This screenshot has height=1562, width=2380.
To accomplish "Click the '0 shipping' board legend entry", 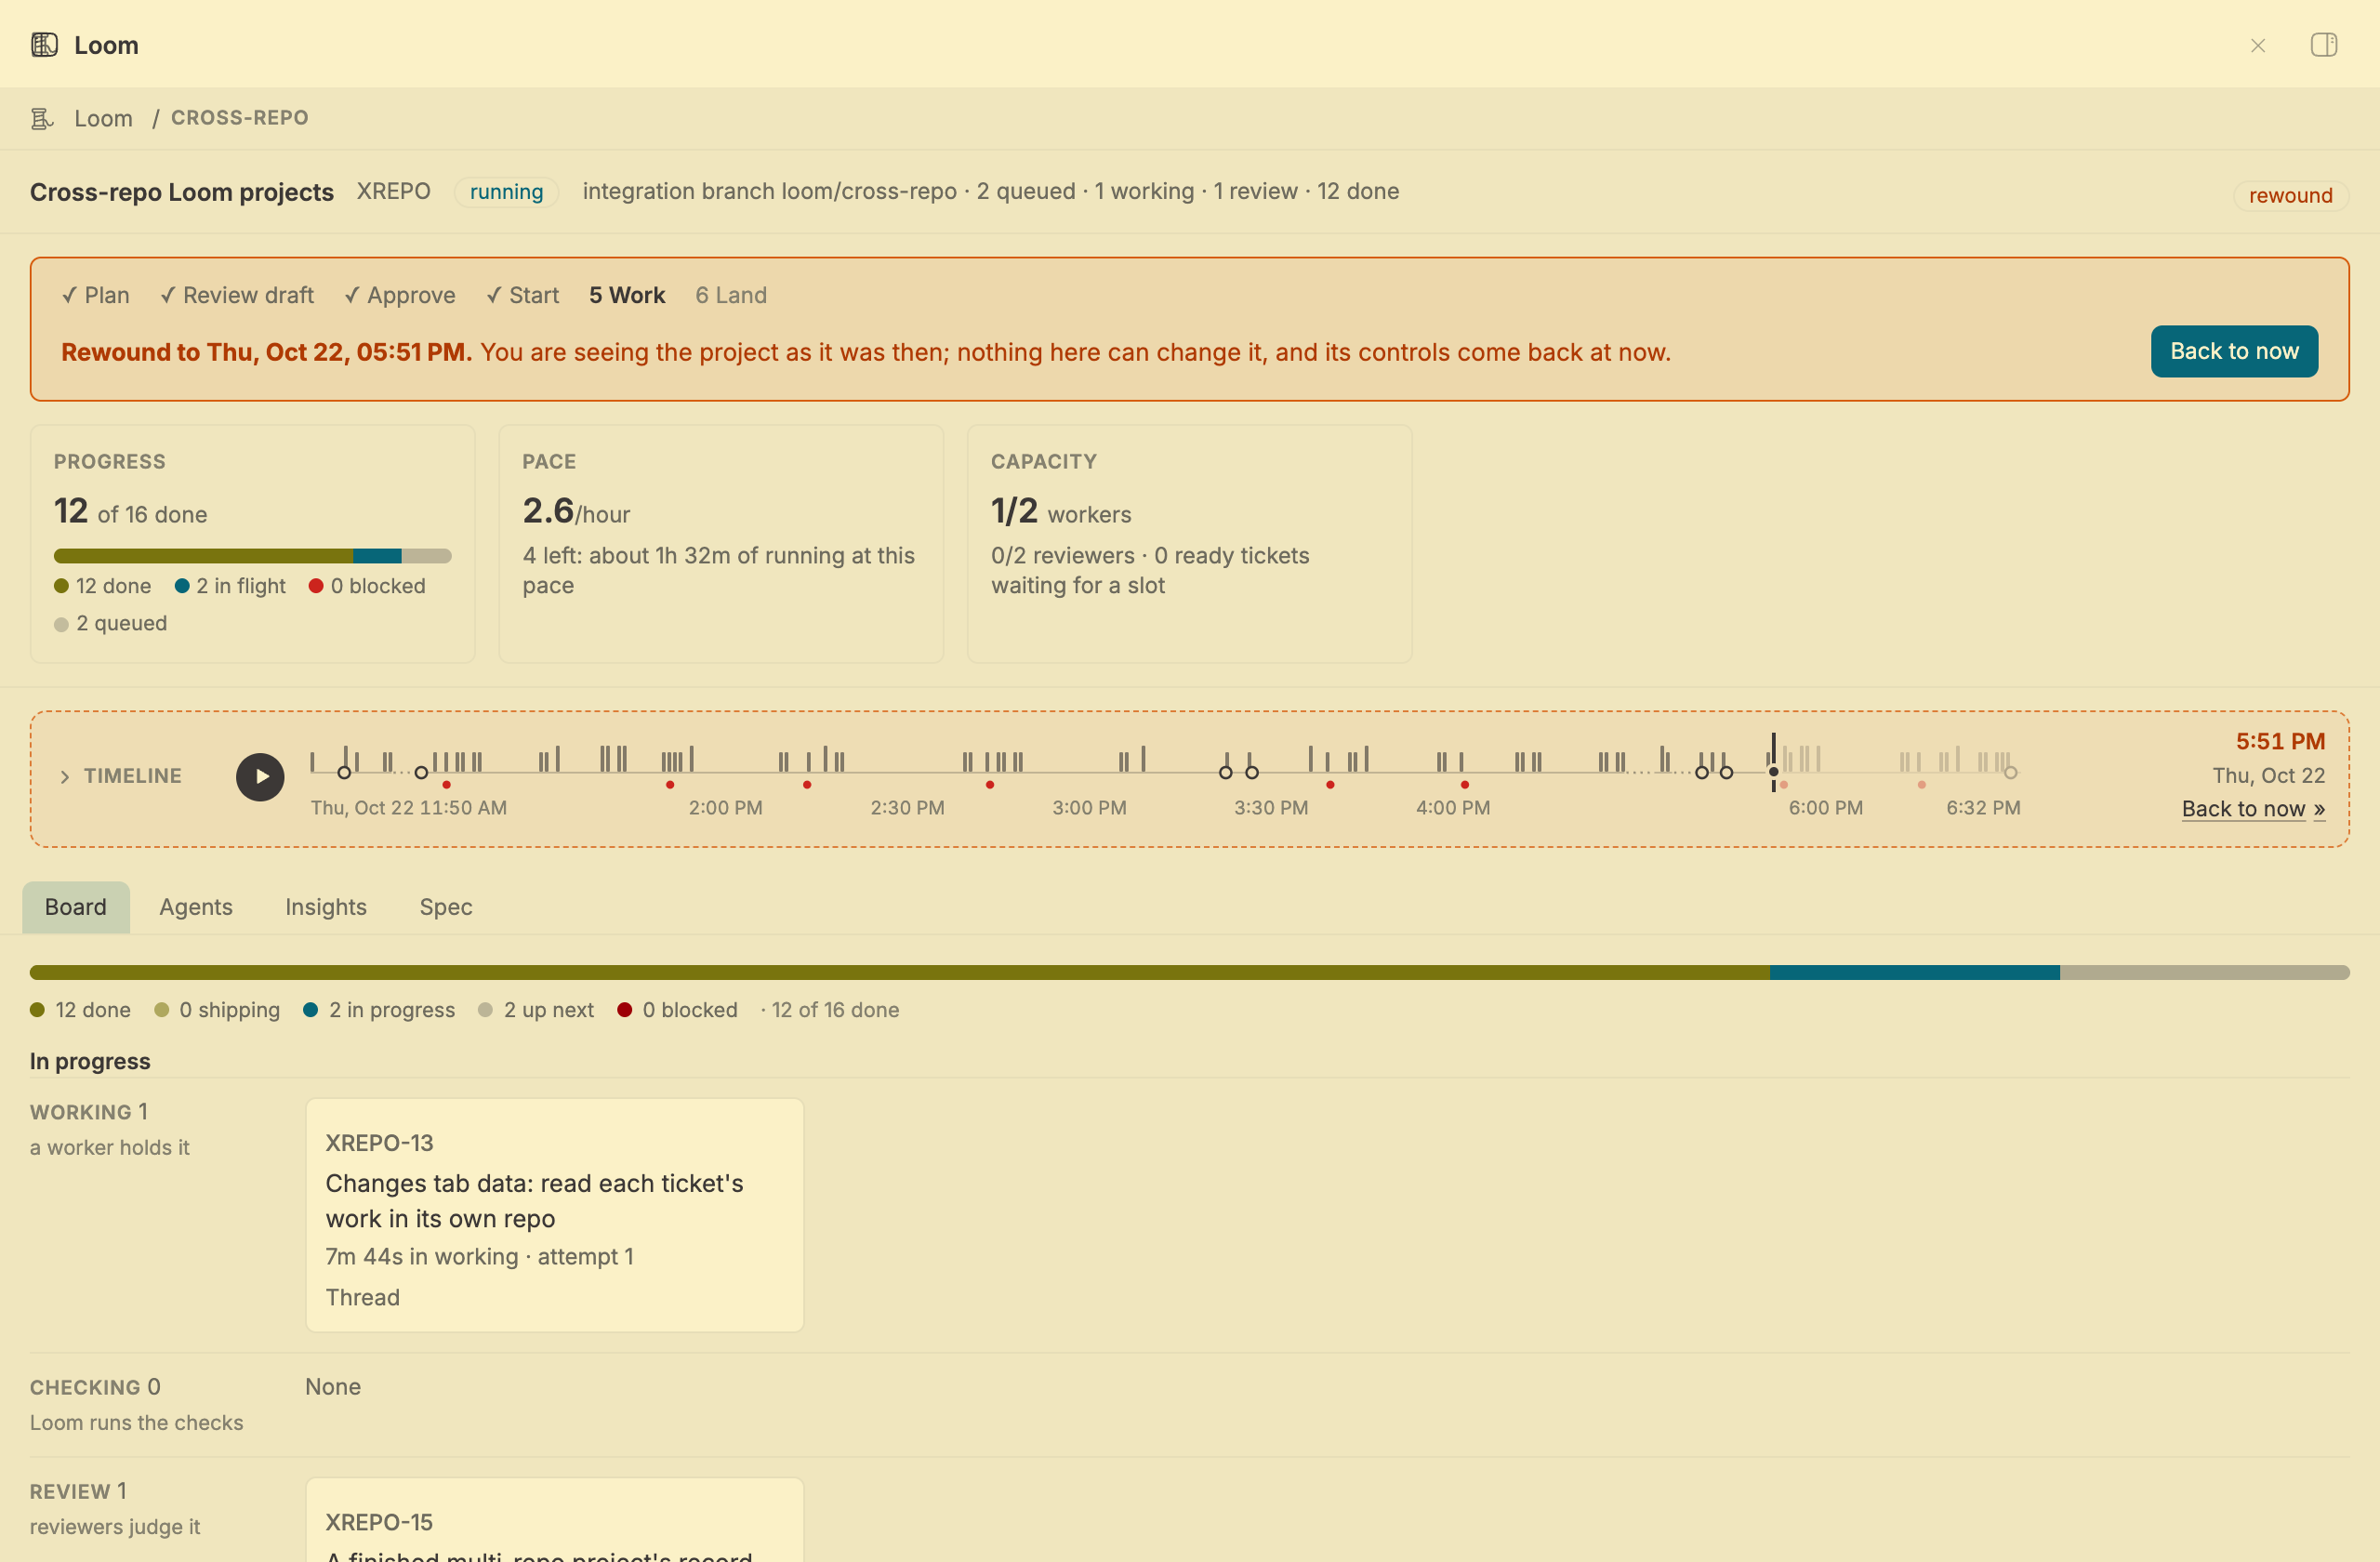I will point(217,1010).
